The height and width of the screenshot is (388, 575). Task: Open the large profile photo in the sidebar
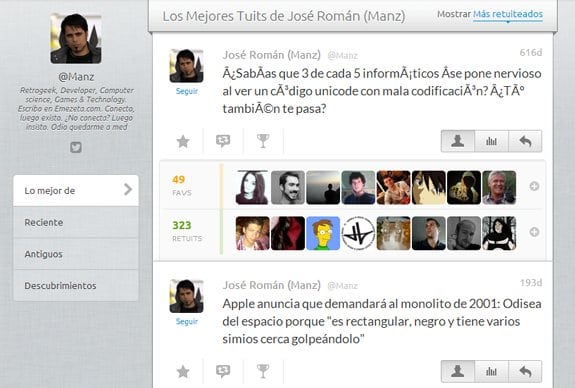click(x=76, y=39)
